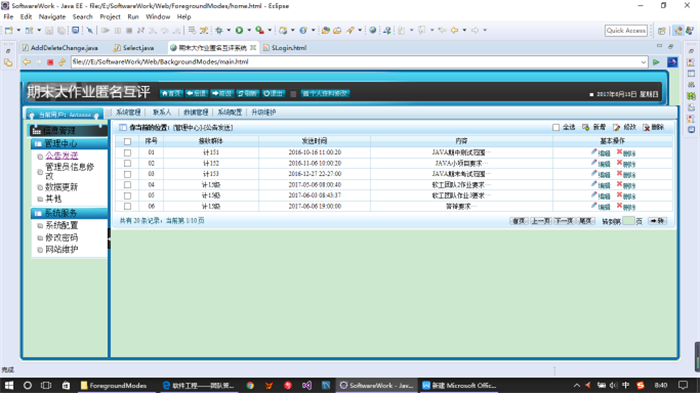Screen dimensions: 700x393
Task: Click the 个人资料修改 header button
Action: [325, 93]
